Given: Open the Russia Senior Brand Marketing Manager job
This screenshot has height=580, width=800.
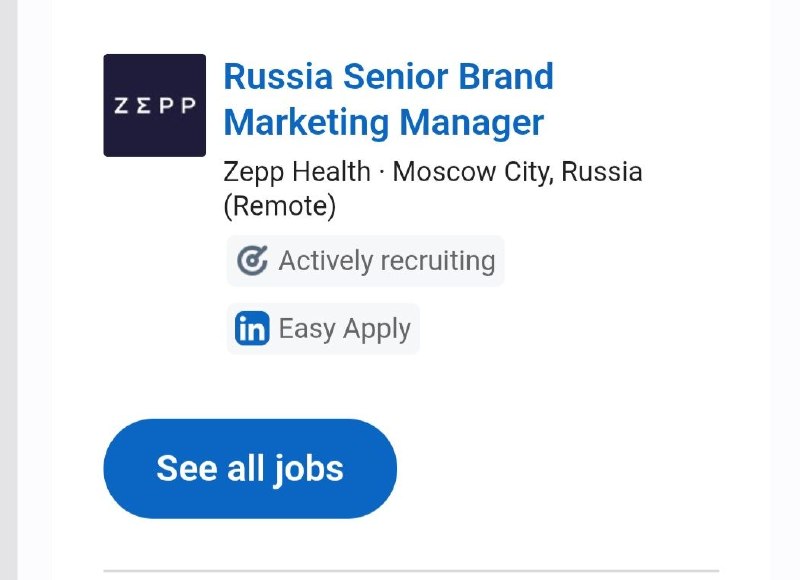Looking at the screenshot, I should [388, 99].
